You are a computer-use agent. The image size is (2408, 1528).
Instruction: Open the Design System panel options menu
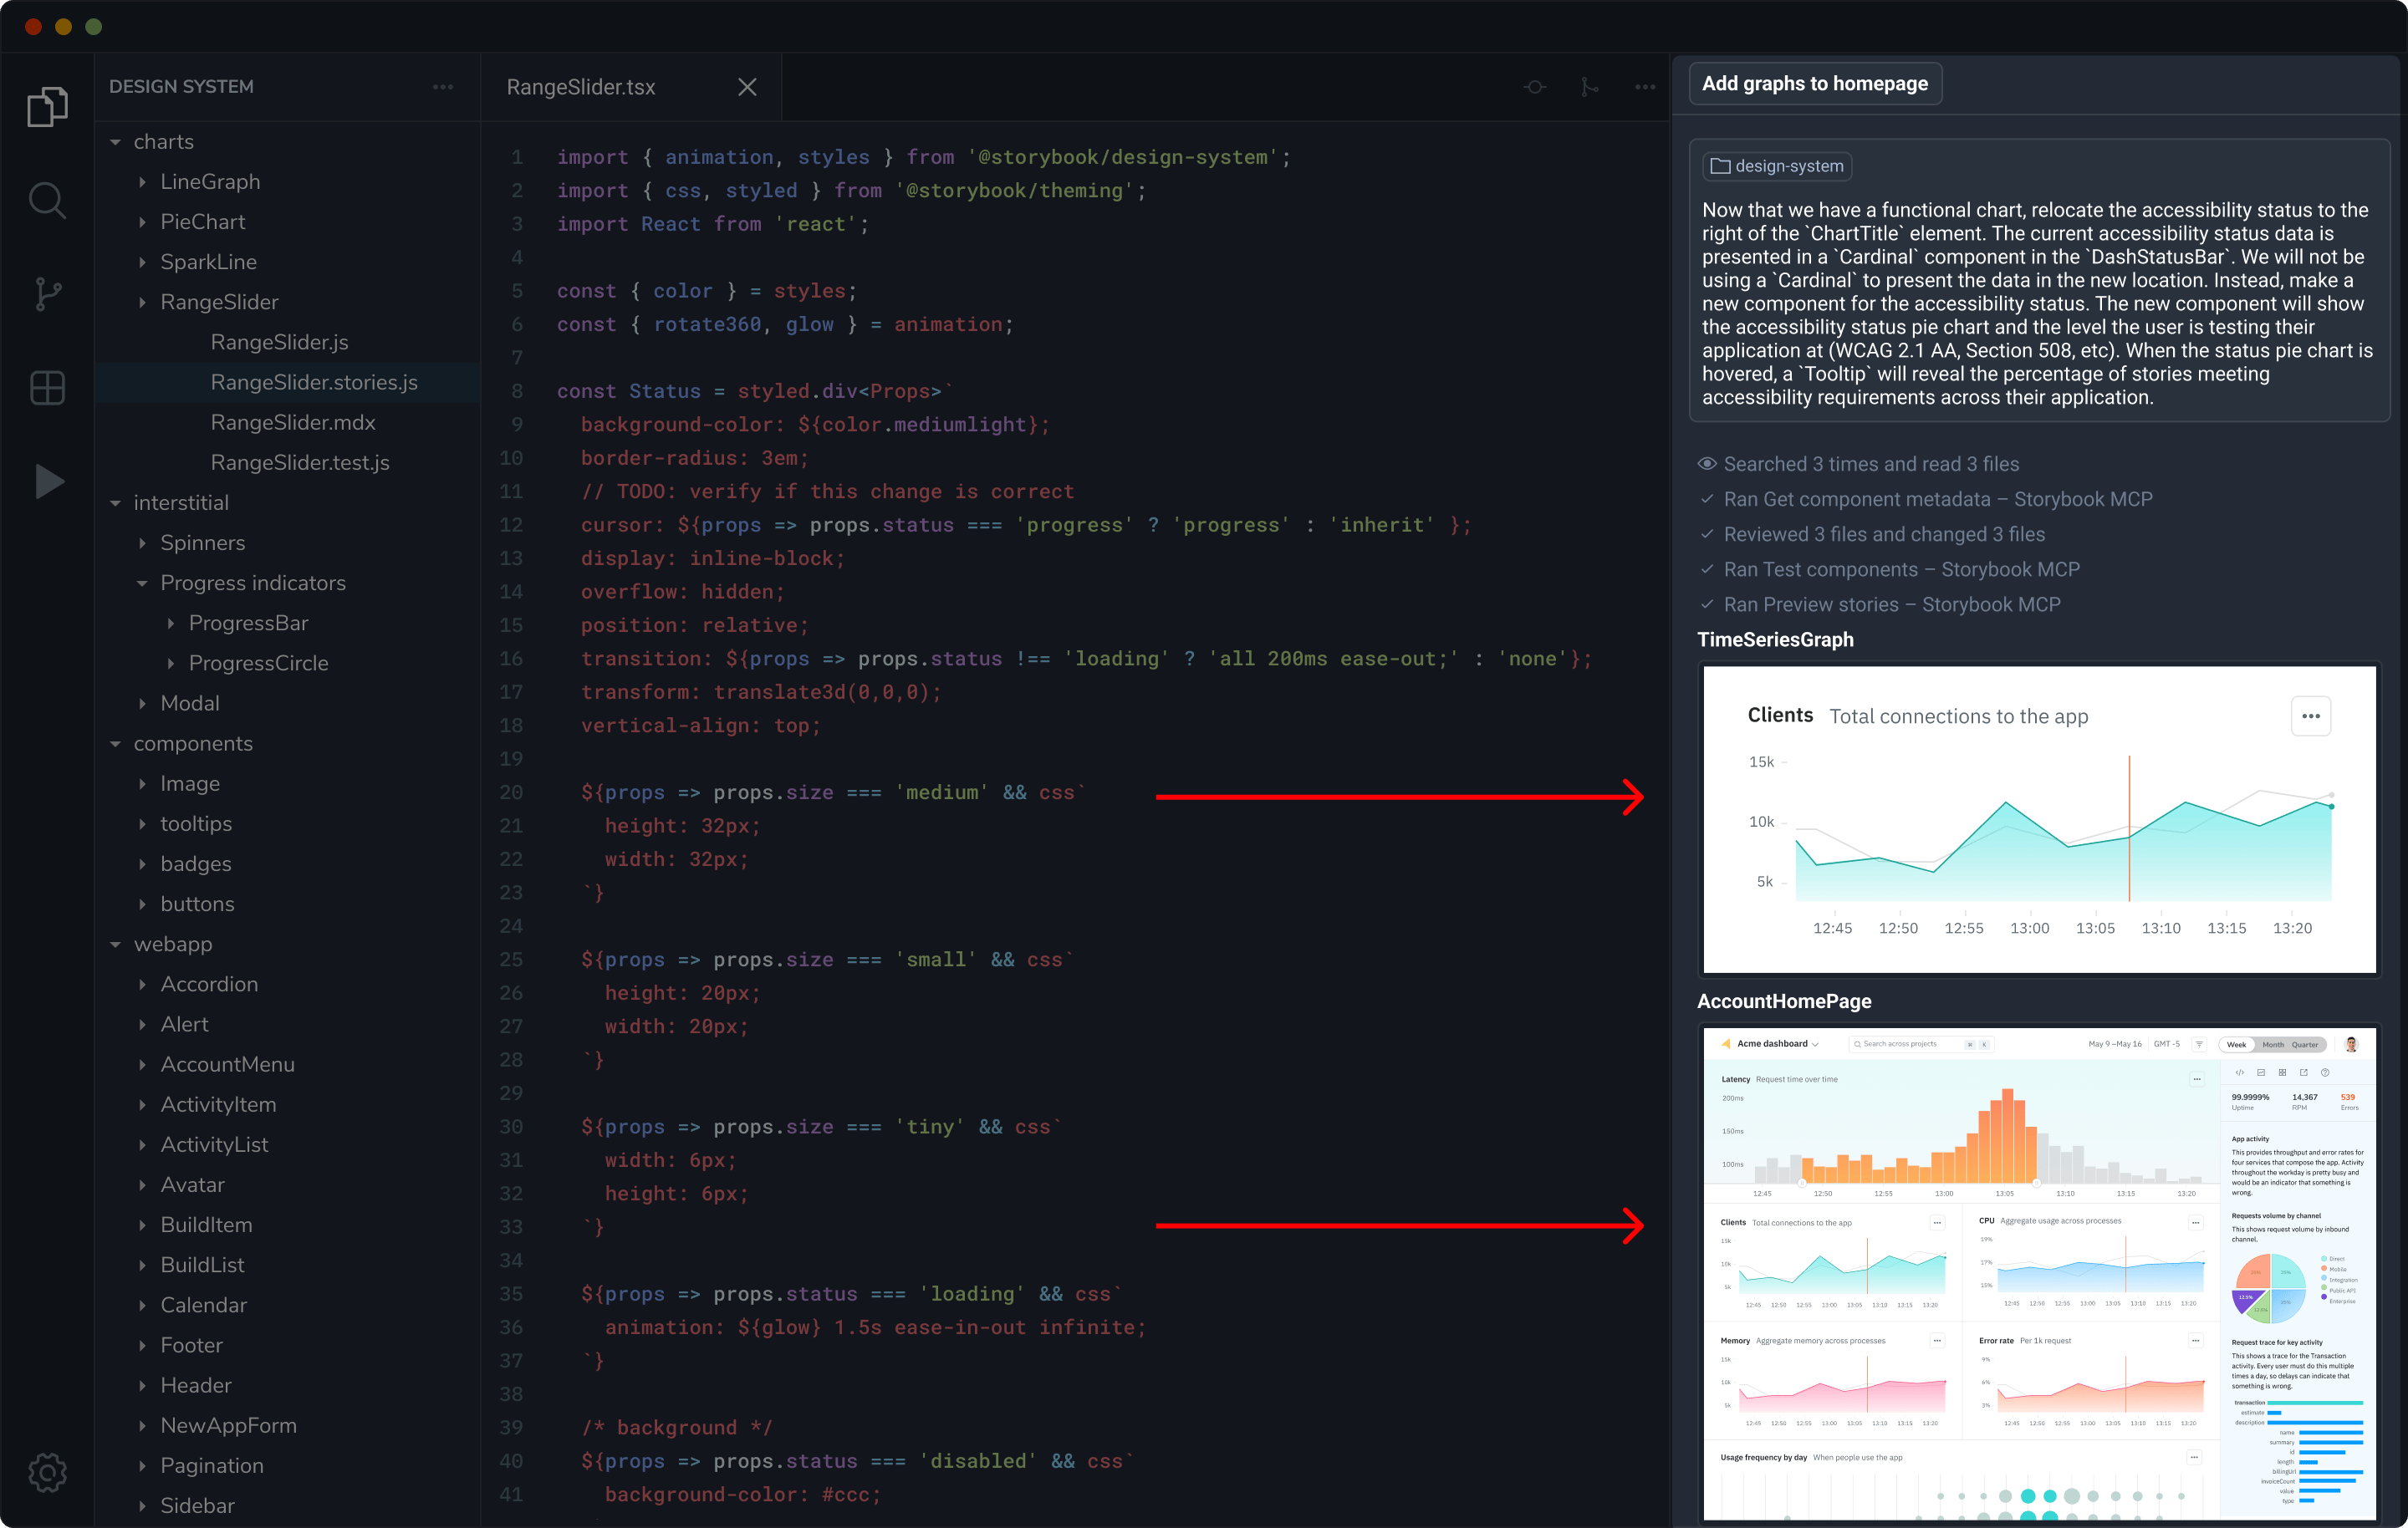coord(443,87)
